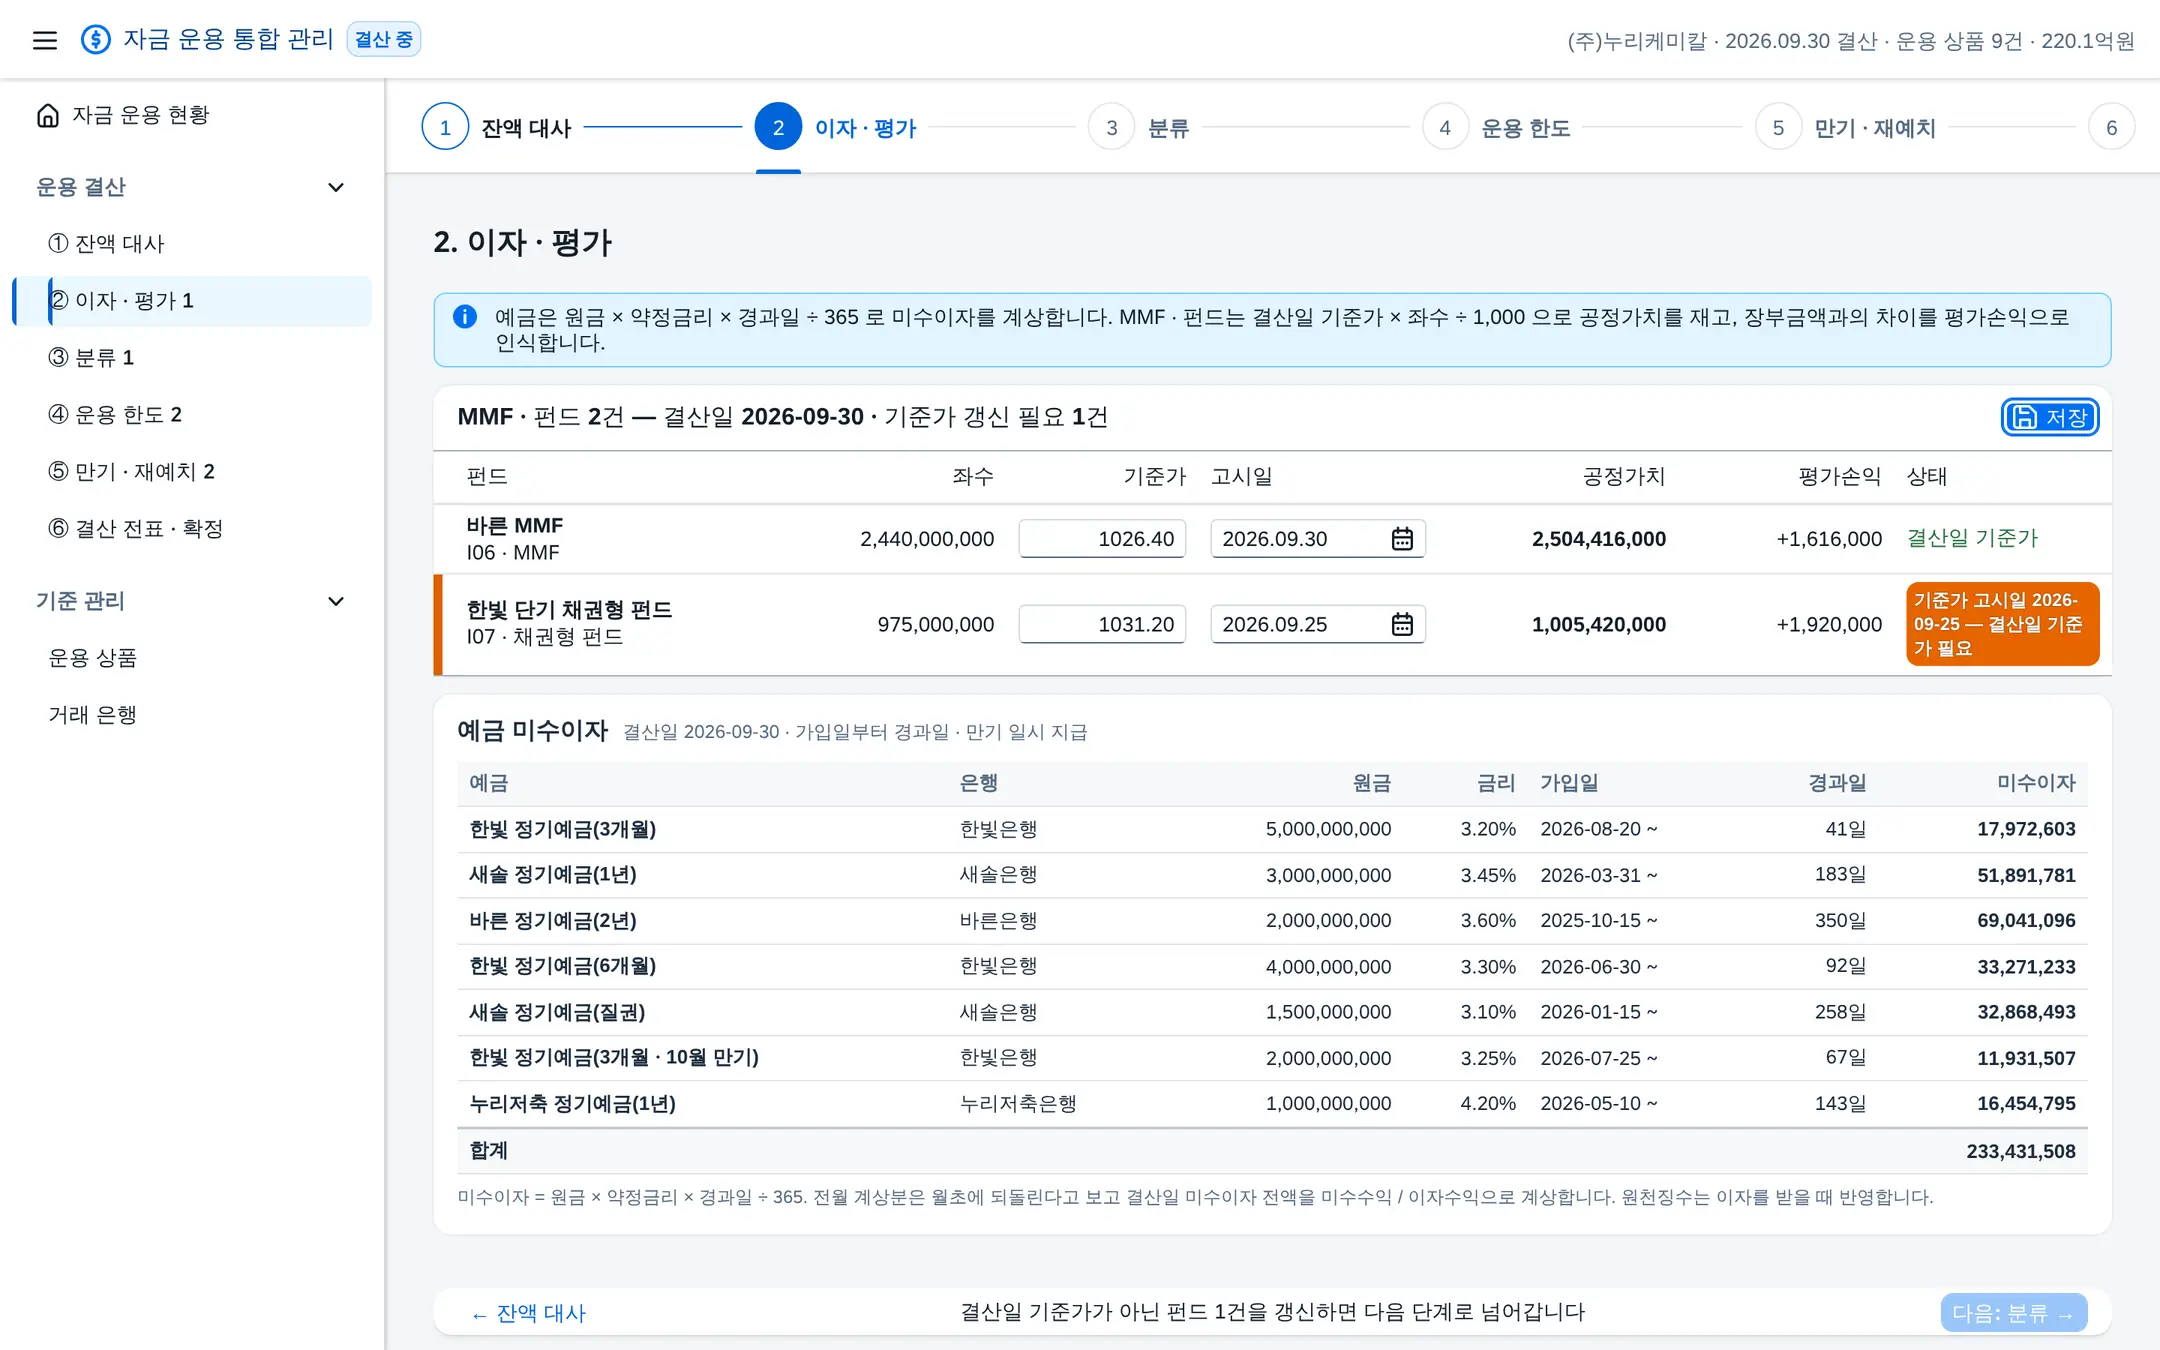
Task: Click valuation gain +1,920,000
Action: tap(1829, 624)
